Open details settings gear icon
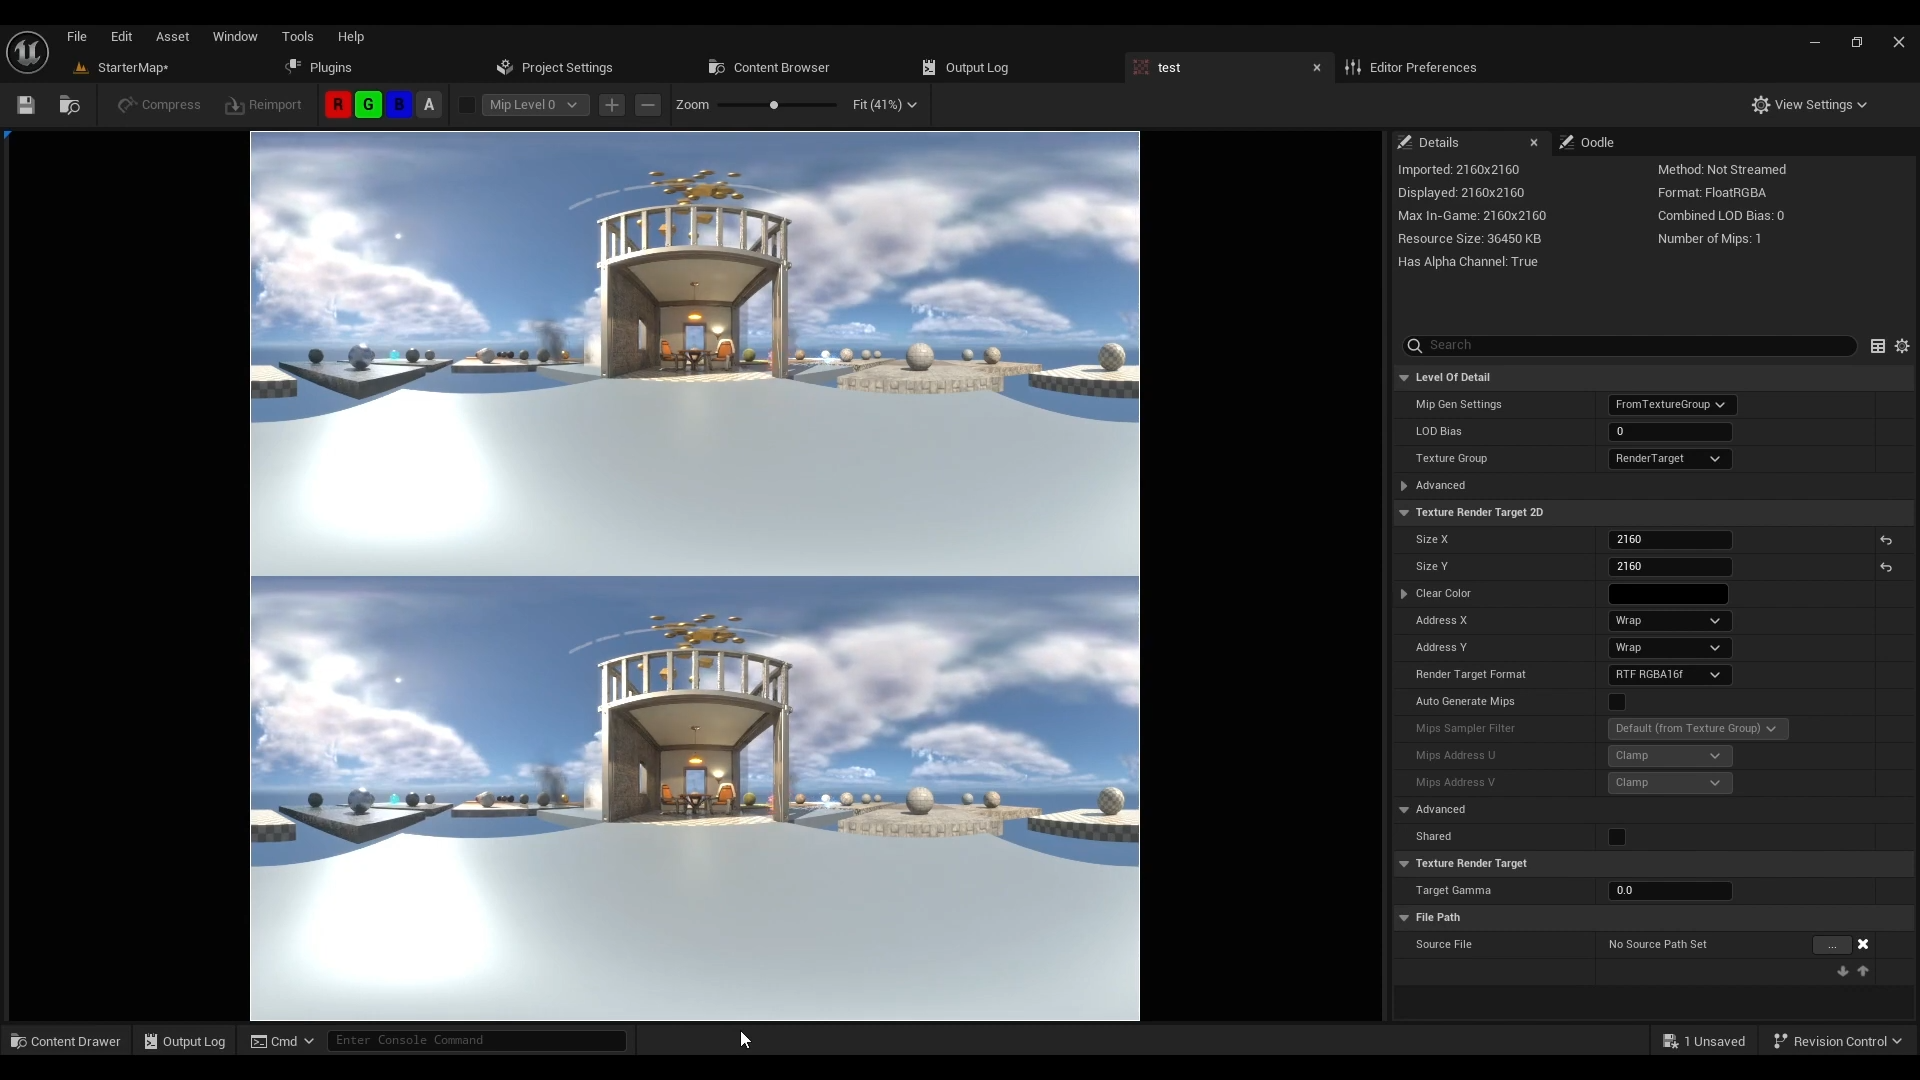The height and width of the screenshot is (1080, 1920). click(1902, 346)
